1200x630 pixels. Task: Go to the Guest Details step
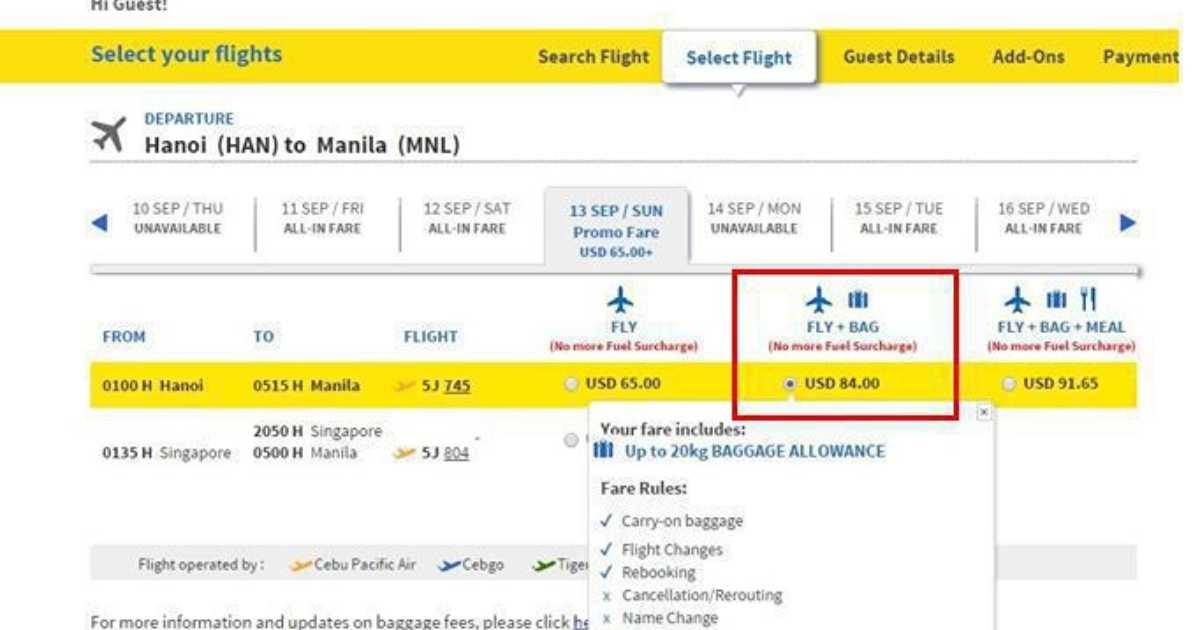coord(899,57)
